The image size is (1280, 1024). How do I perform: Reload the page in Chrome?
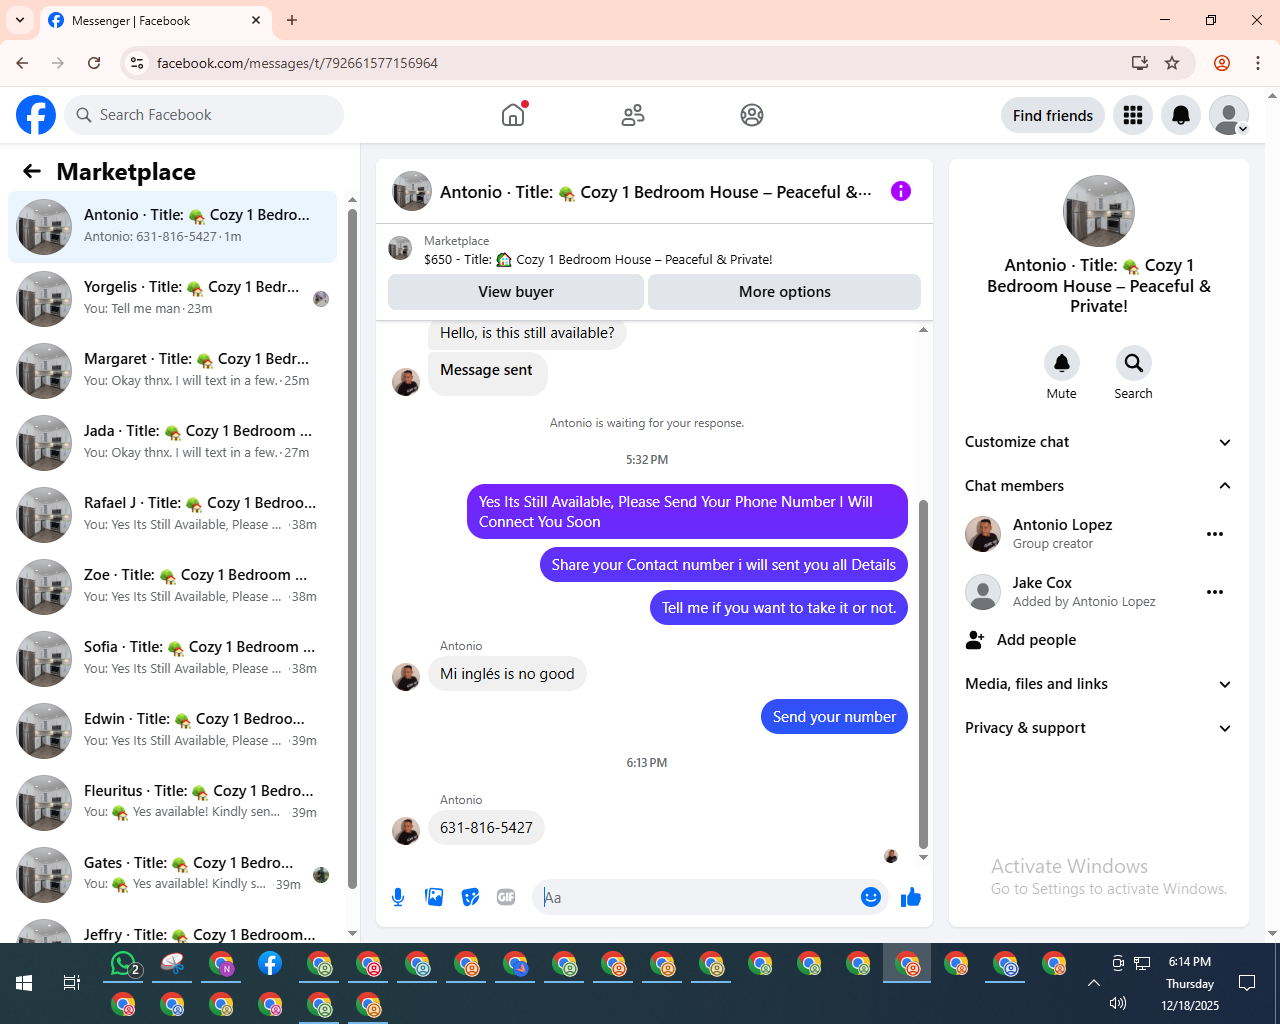(x=94, y=63)
